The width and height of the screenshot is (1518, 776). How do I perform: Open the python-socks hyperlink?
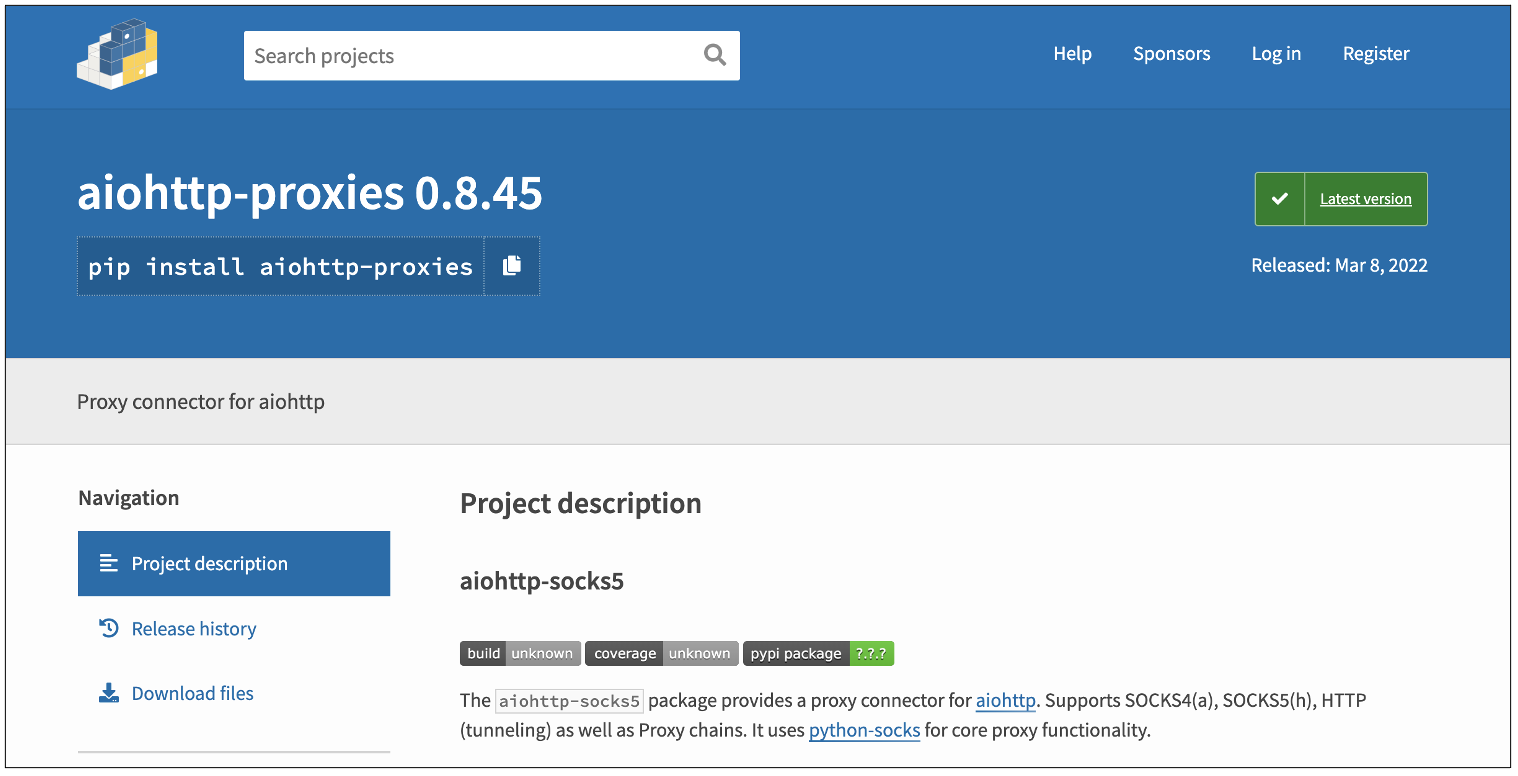[864, 730]
